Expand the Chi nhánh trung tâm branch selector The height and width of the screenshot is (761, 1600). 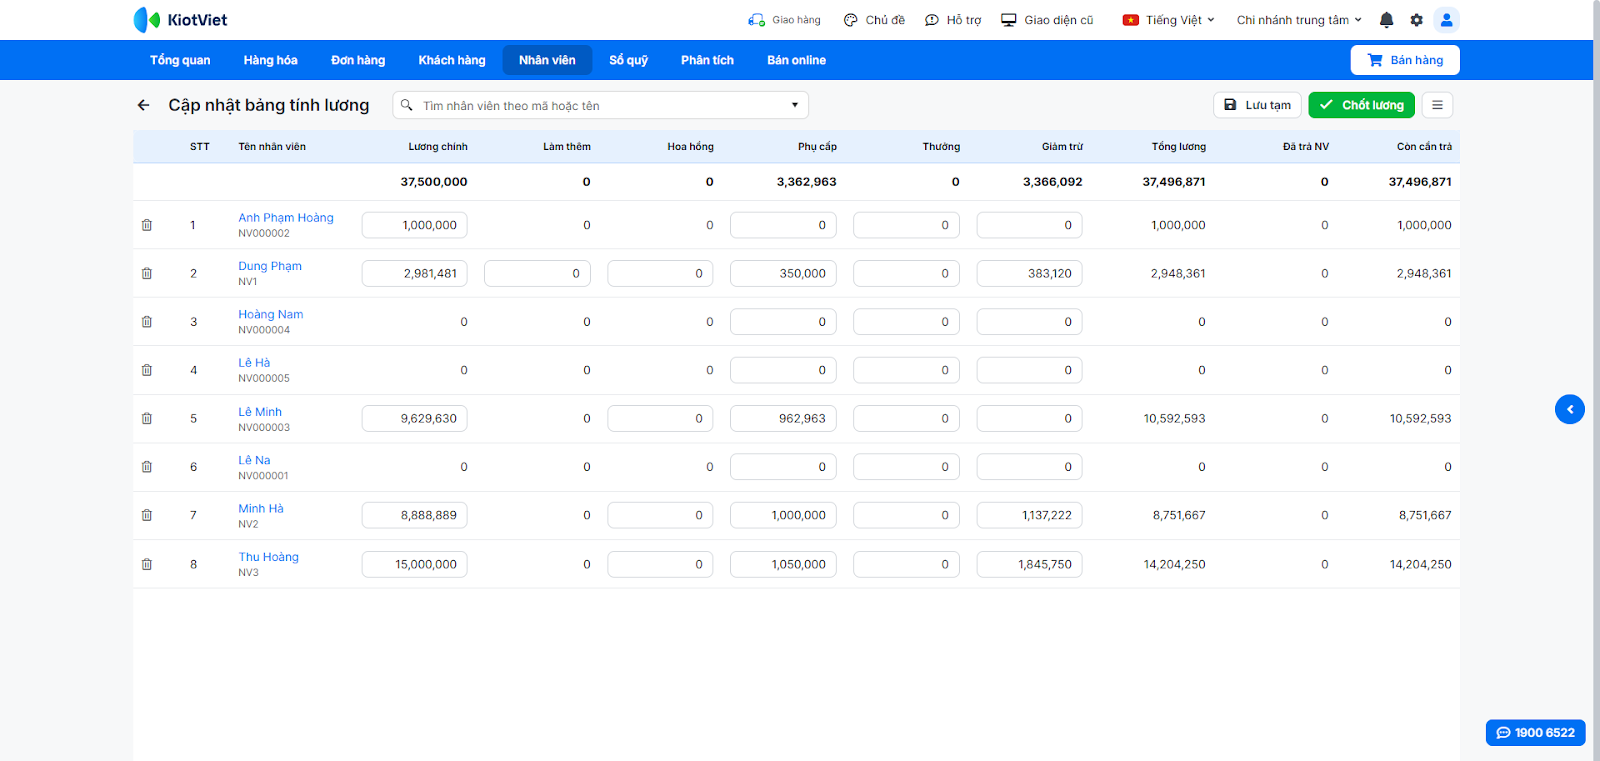pos(1299,20)
